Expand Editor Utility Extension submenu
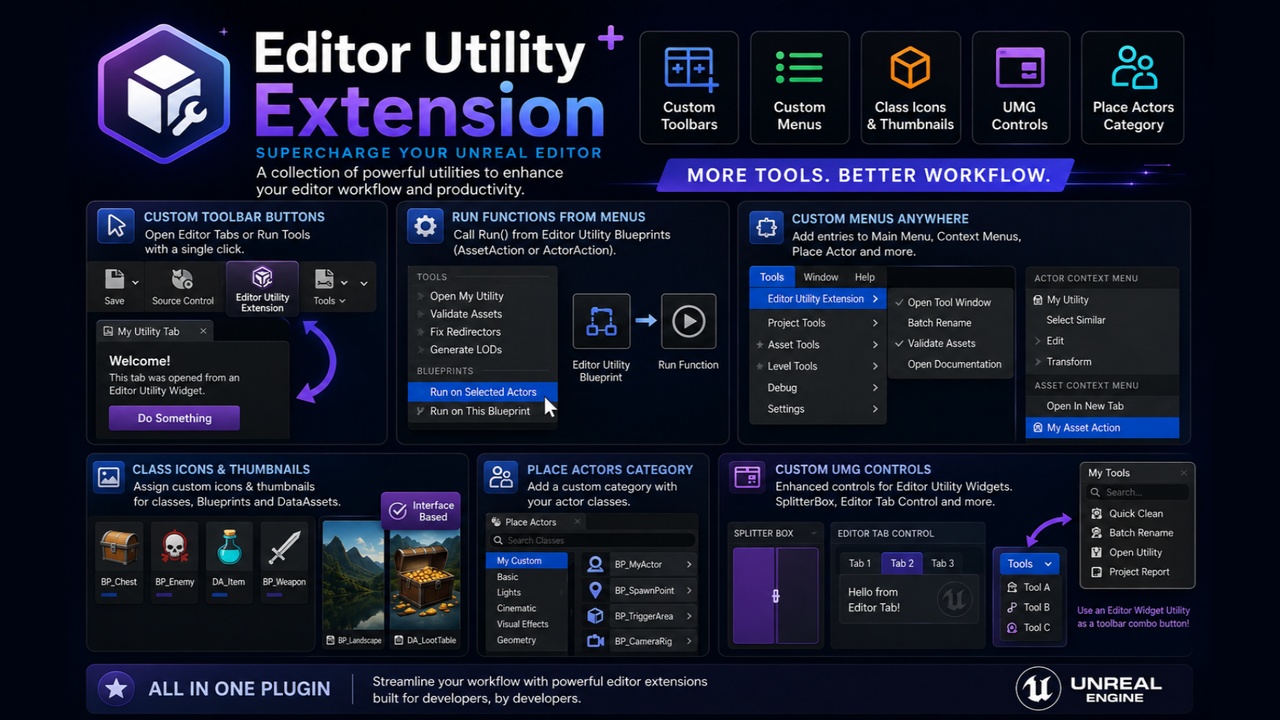 (818, 299)
